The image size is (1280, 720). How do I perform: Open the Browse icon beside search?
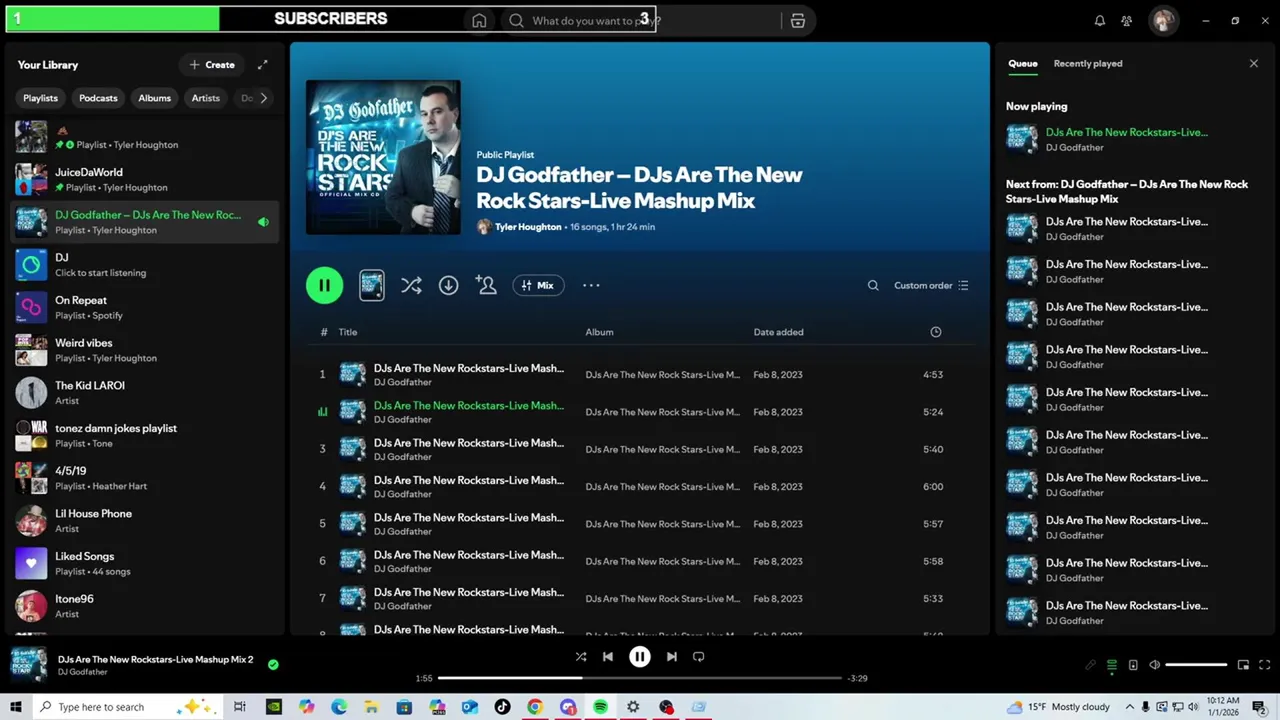tap(798, 21)
